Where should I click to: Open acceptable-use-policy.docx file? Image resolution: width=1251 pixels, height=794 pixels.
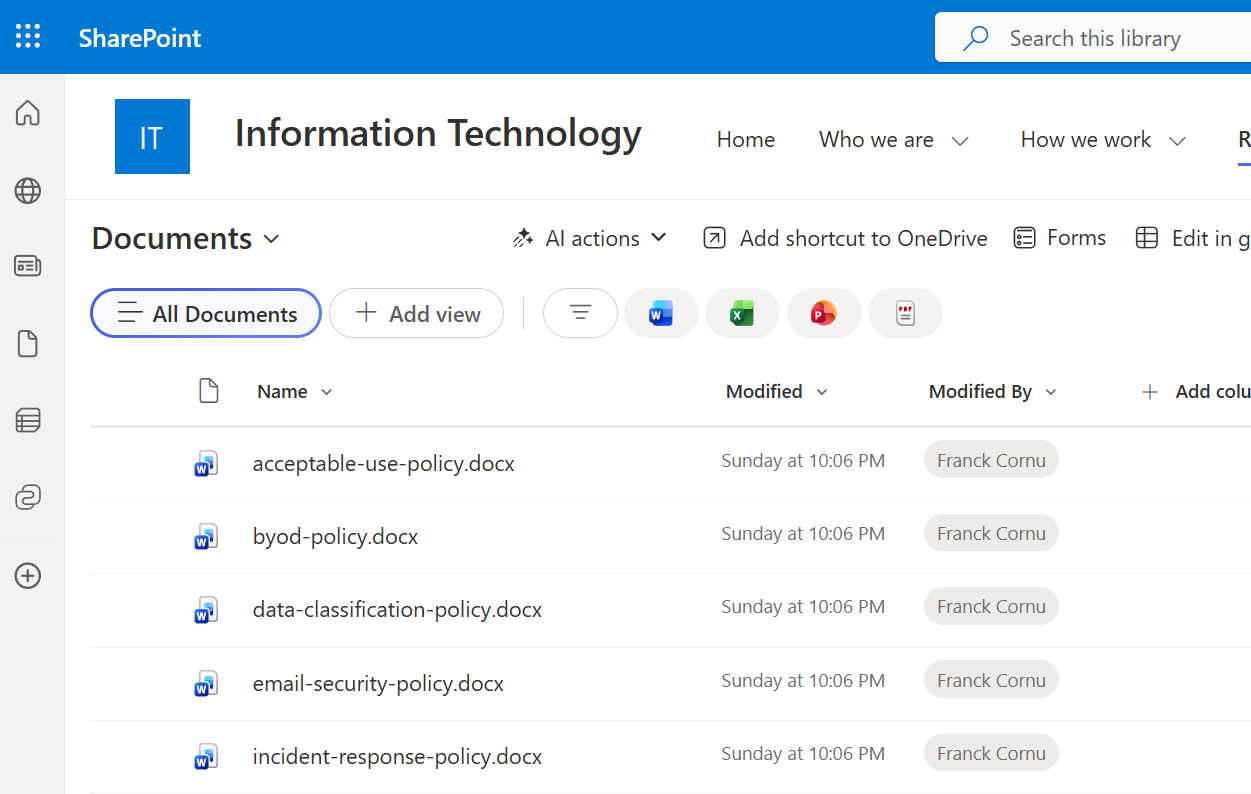click(383, 464)
